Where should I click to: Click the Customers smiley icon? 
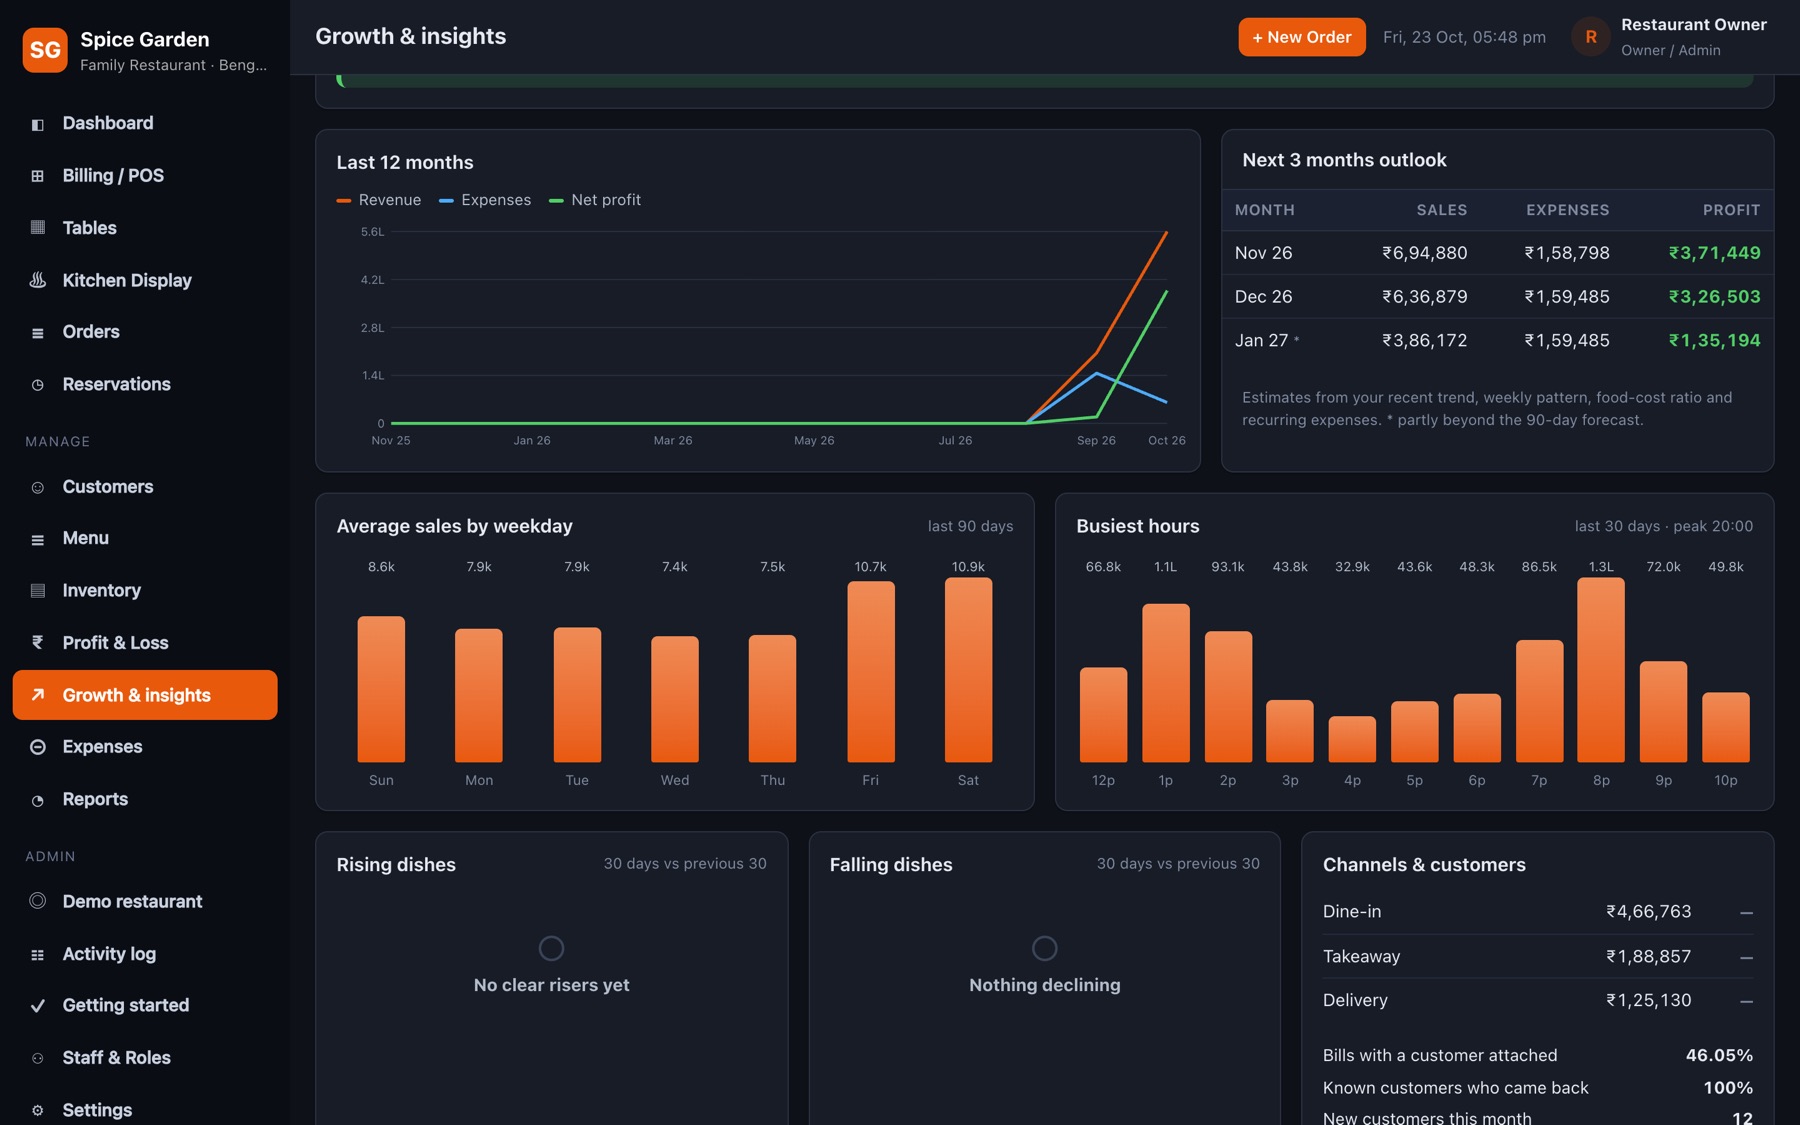point(37,487)
